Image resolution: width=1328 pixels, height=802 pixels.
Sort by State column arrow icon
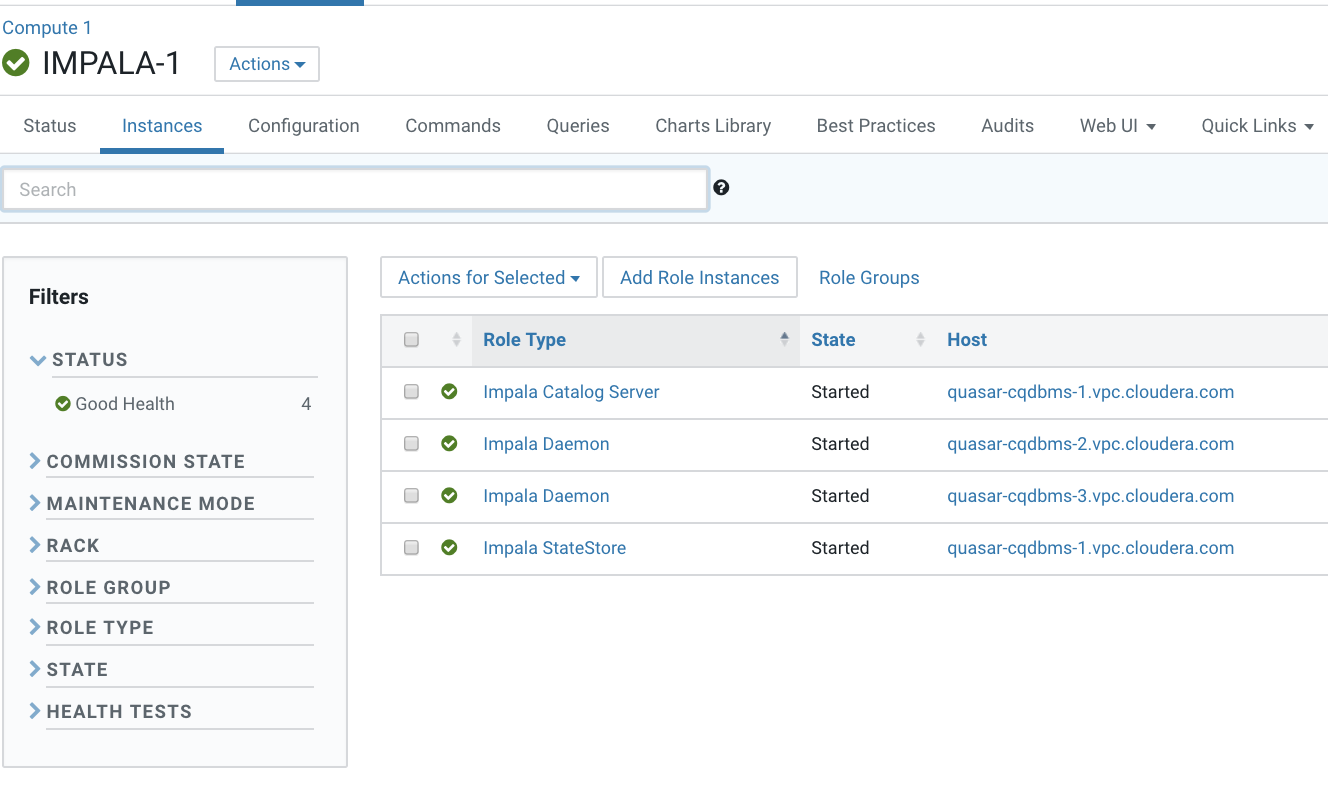point(920,340)
